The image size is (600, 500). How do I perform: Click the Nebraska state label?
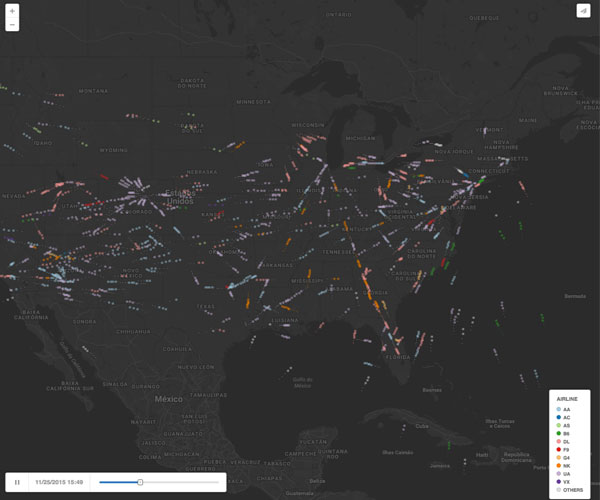(202, 172)
